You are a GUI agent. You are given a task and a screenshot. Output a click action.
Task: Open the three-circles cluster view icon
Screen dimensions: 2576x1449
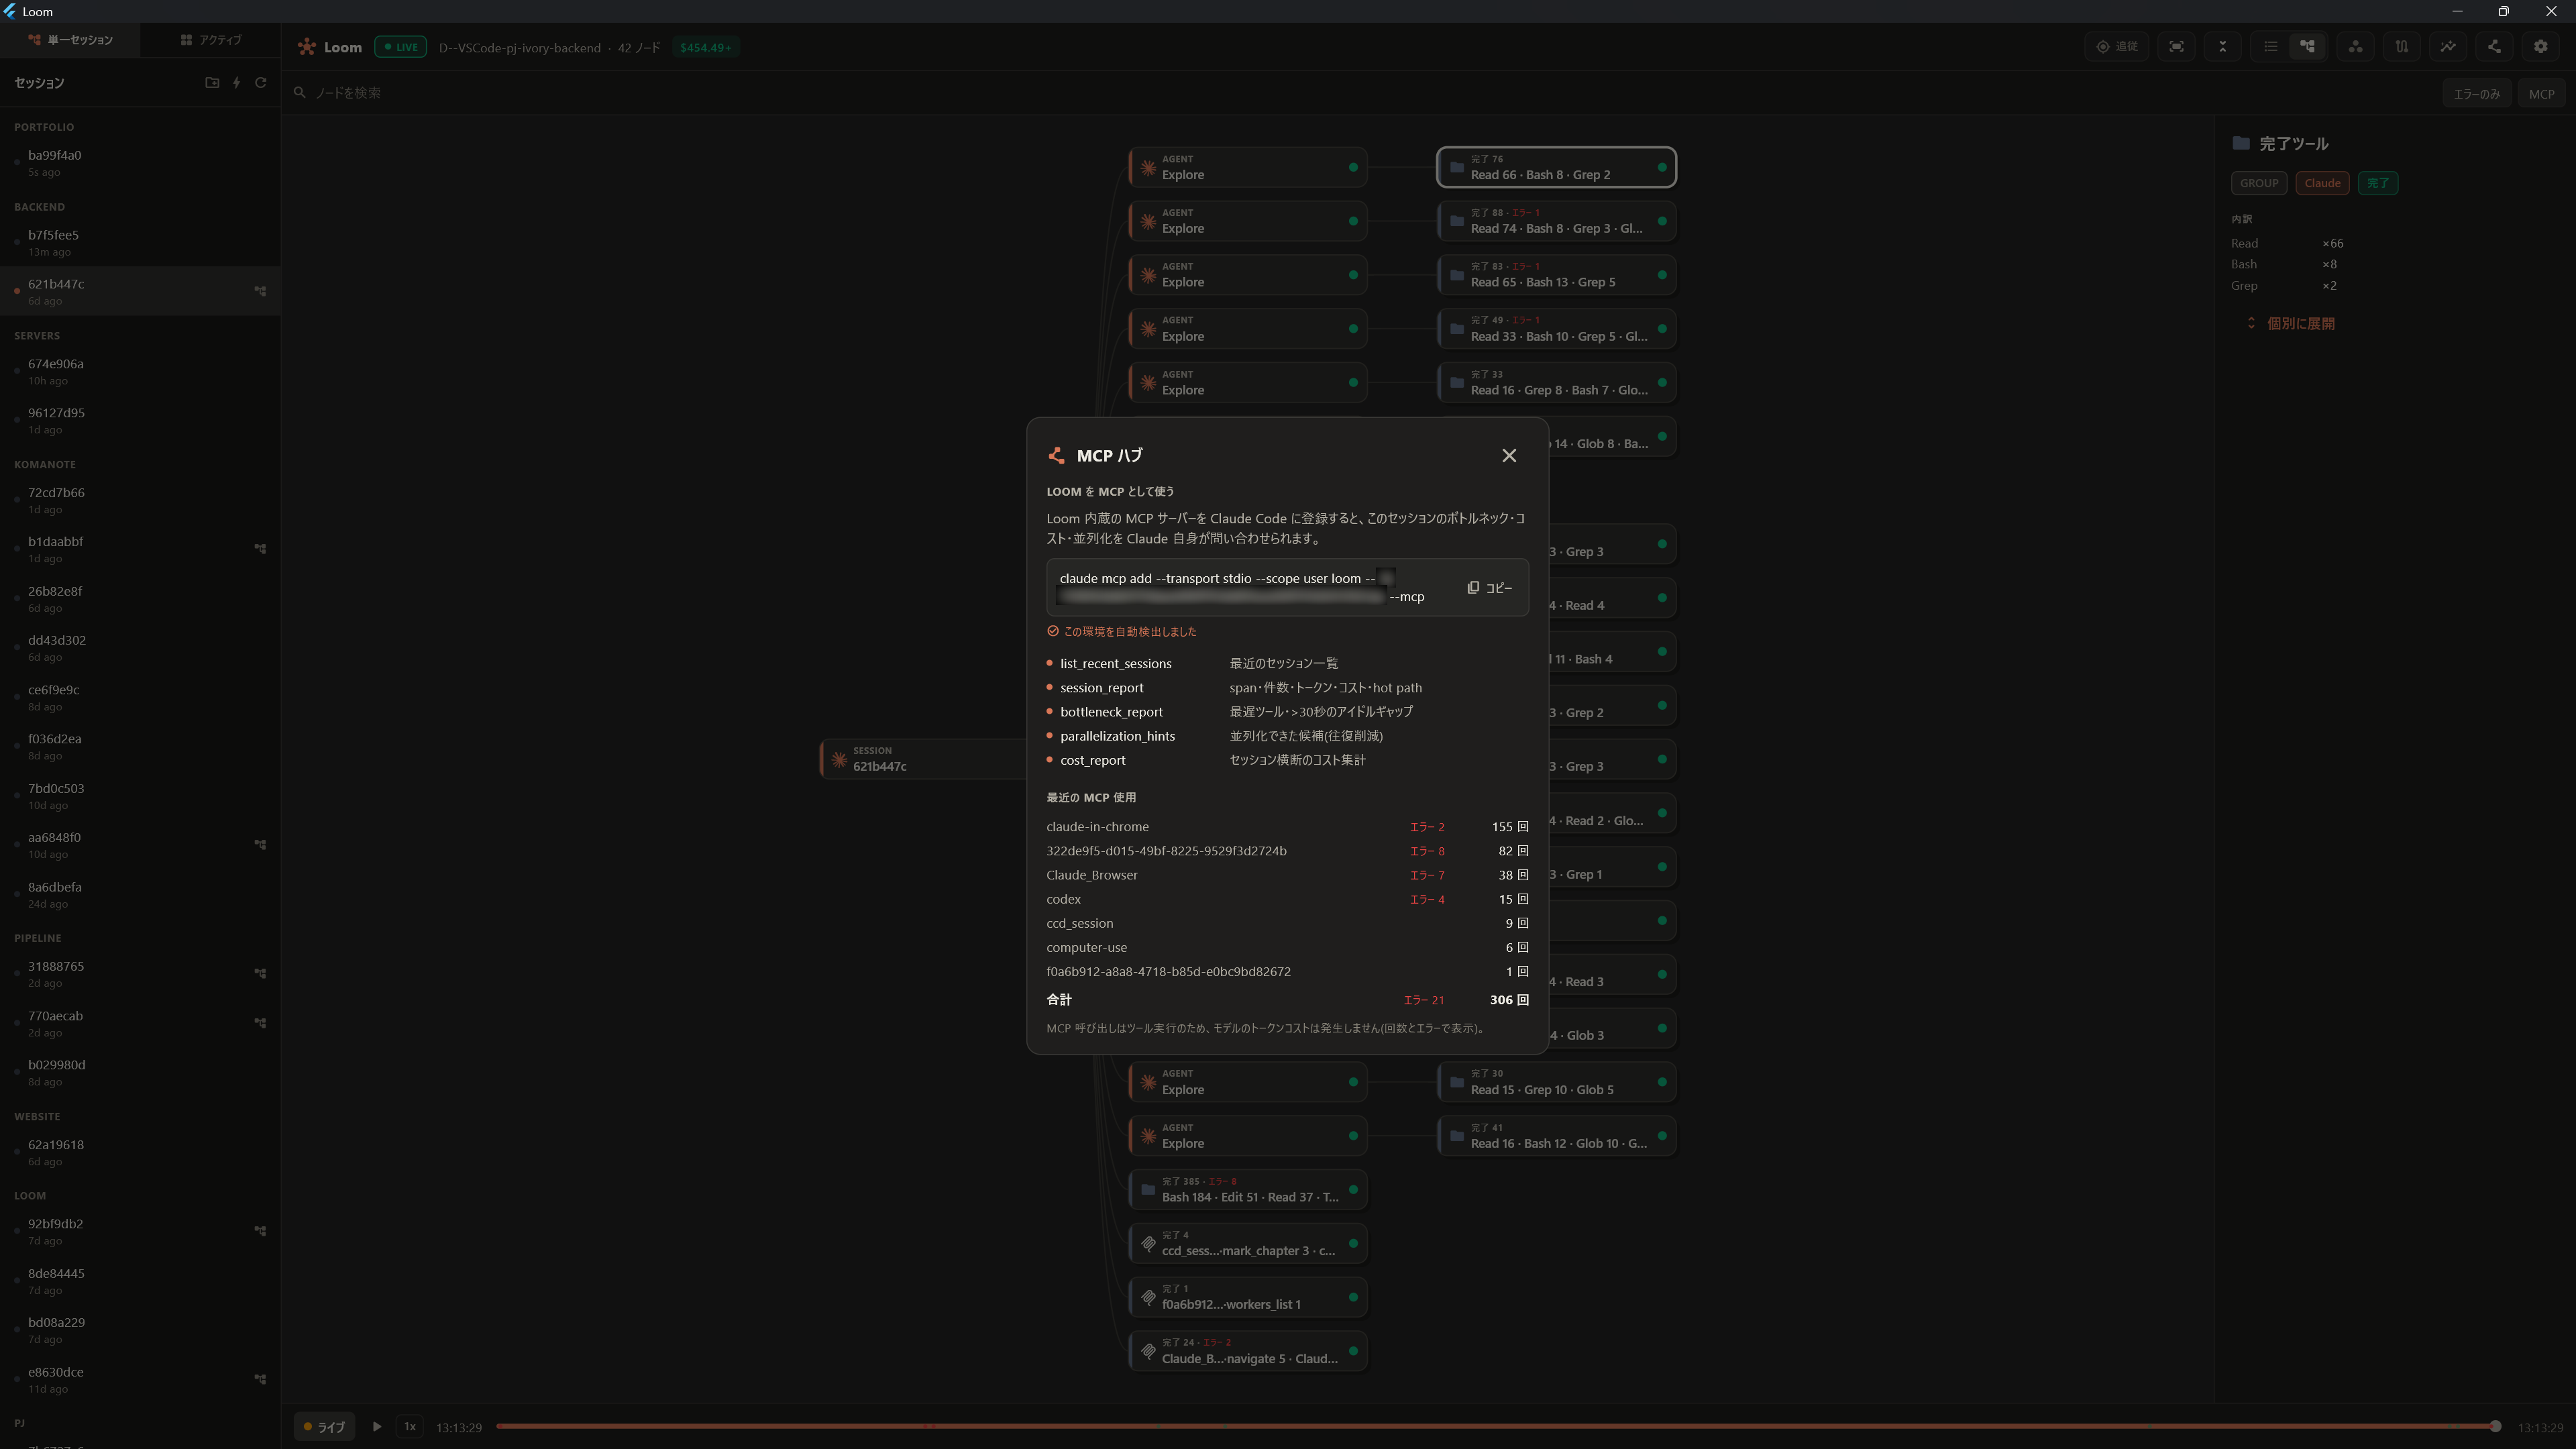pyautogui.click(x=2356, y=47)
